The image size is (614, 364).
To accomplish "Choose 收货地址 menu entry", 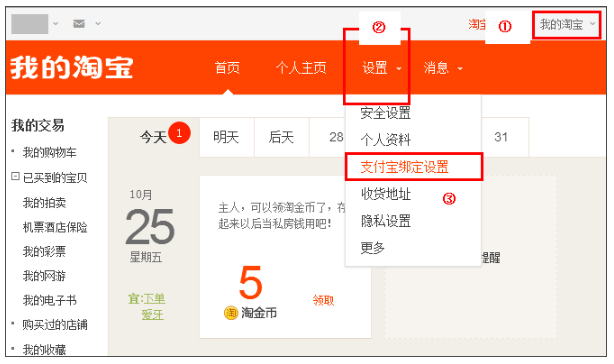I will pos(385,194).
